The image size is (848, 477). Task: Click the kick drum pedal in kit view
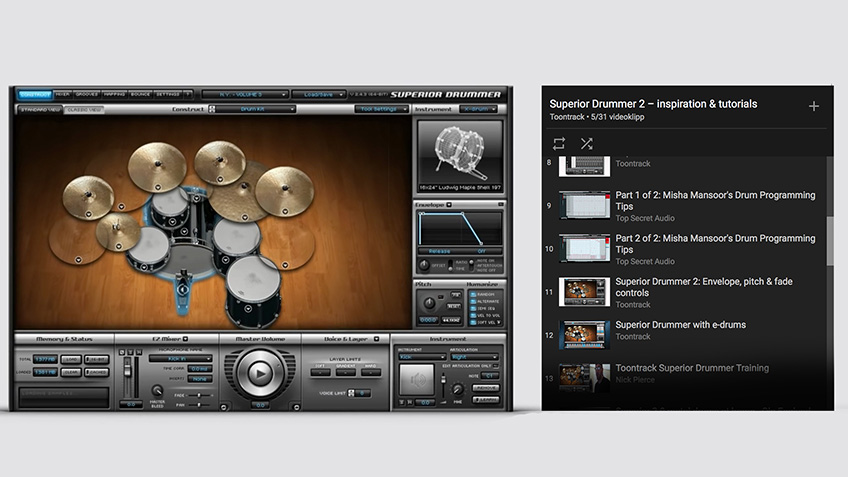tap(183, 290)
